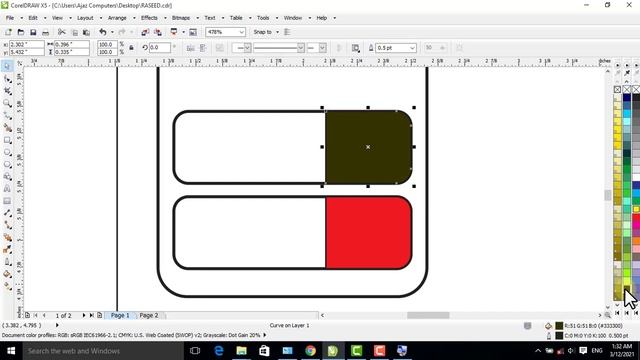Open File Explorer from the taskbar

click(241, 351)
